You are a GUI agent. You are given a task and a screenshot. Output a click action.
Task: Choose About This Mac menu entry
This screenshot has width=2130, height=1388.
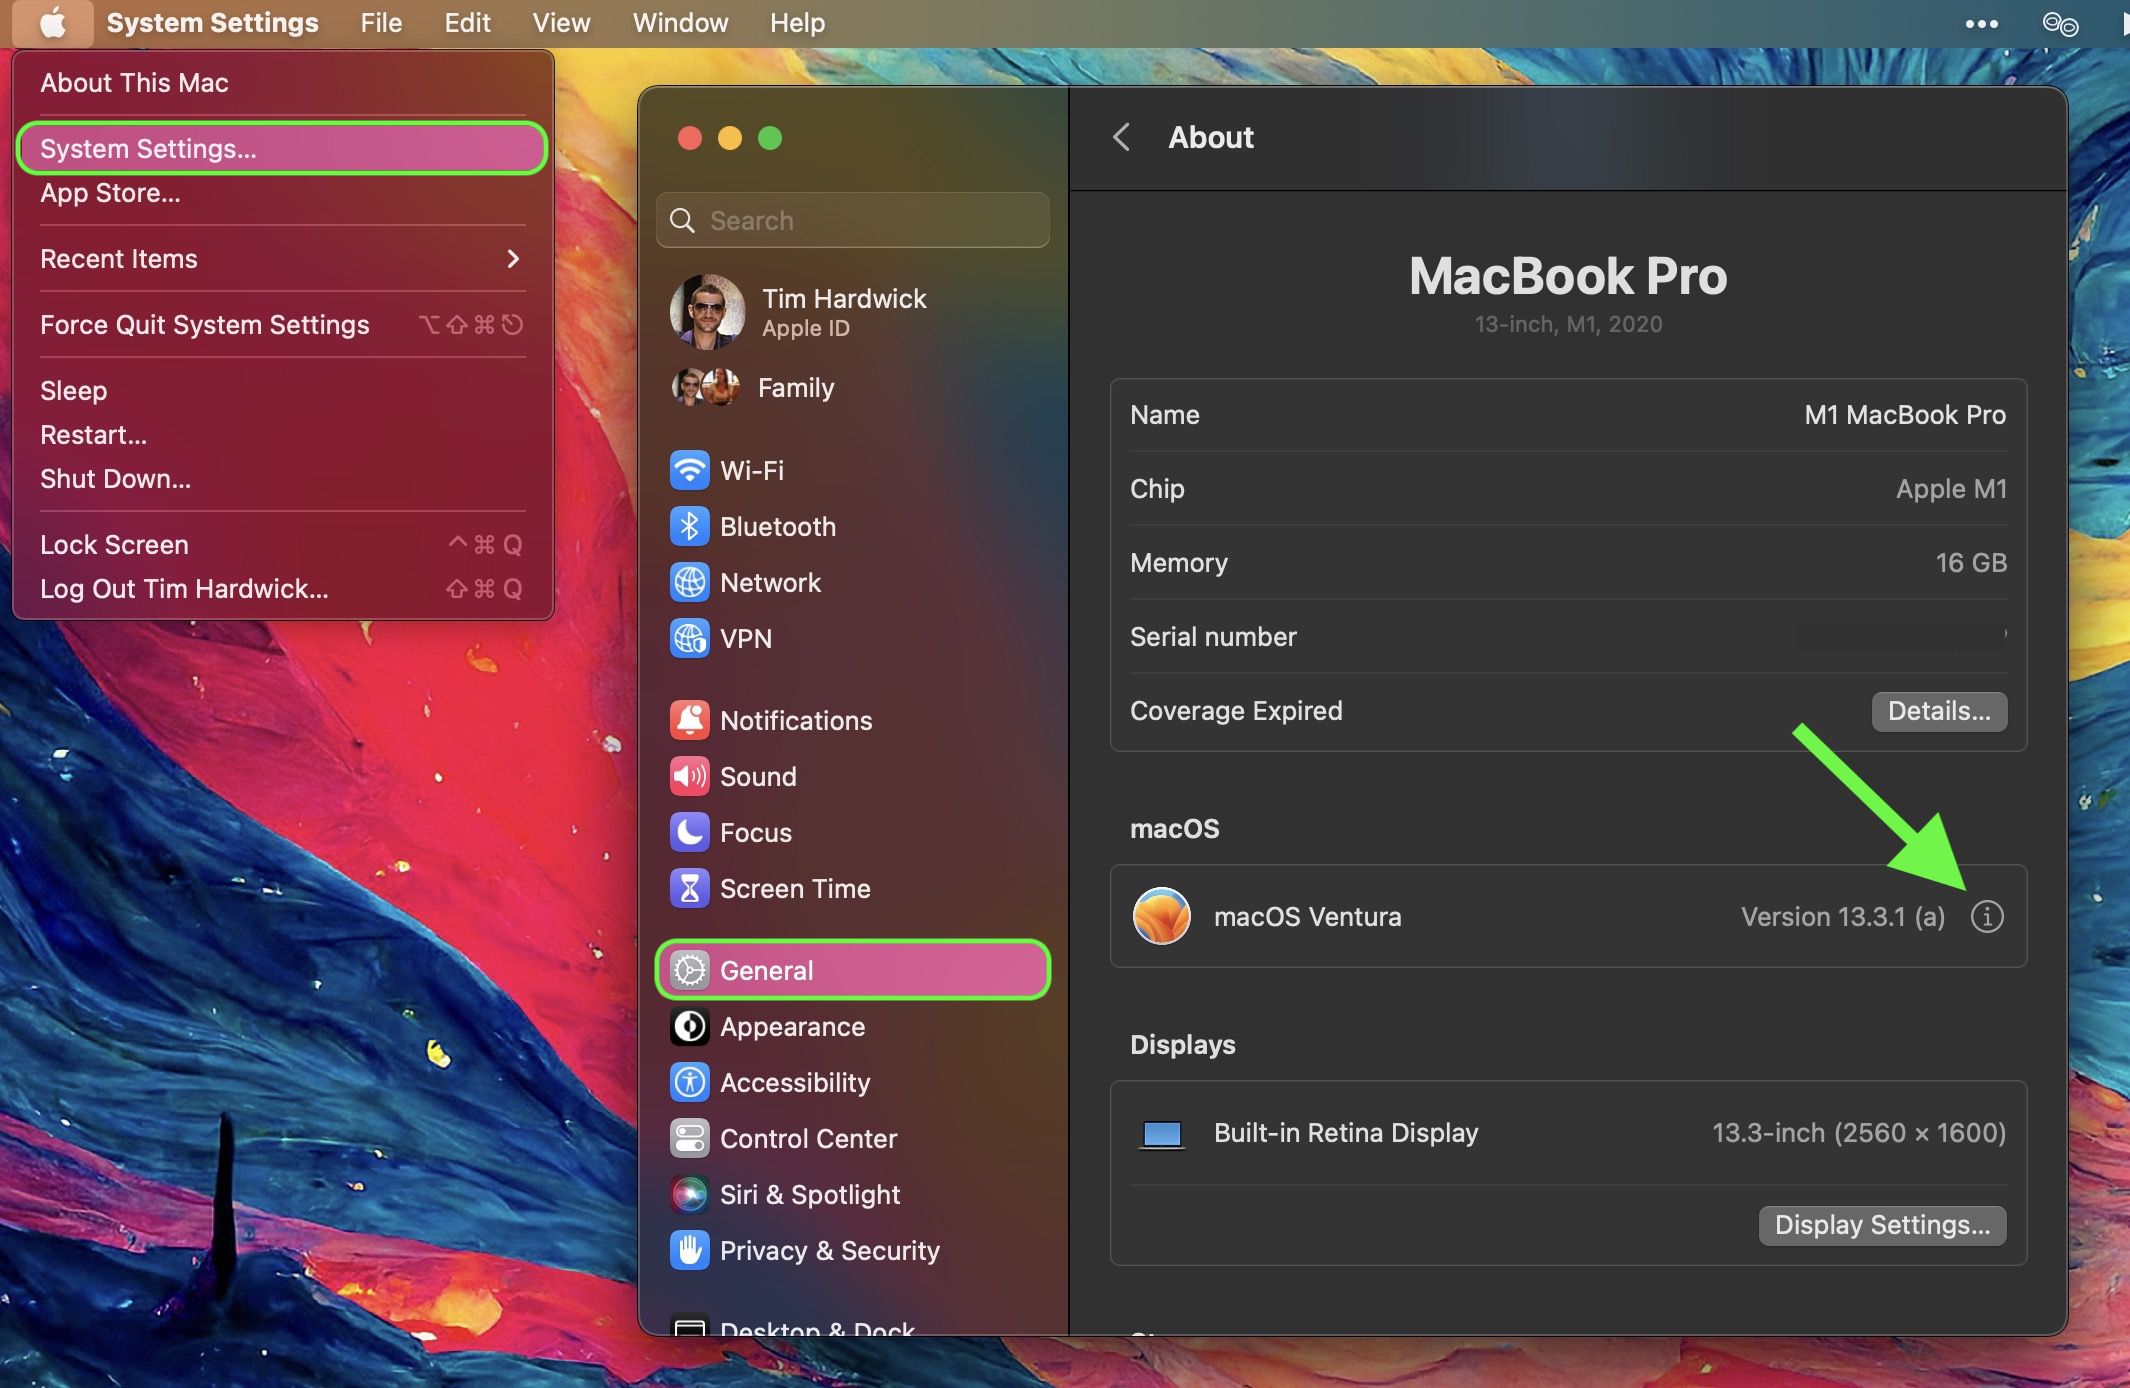pos(282,83)
